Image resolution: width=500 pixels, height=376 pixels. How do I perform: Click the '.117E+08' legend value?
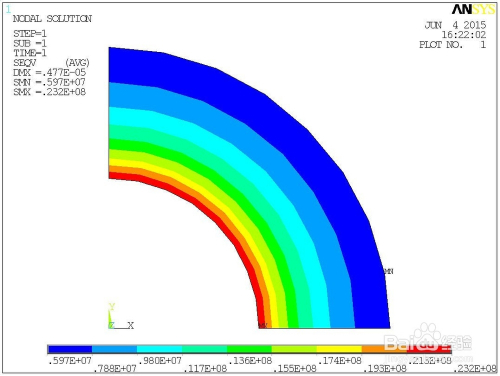click(x=205, y=369)
